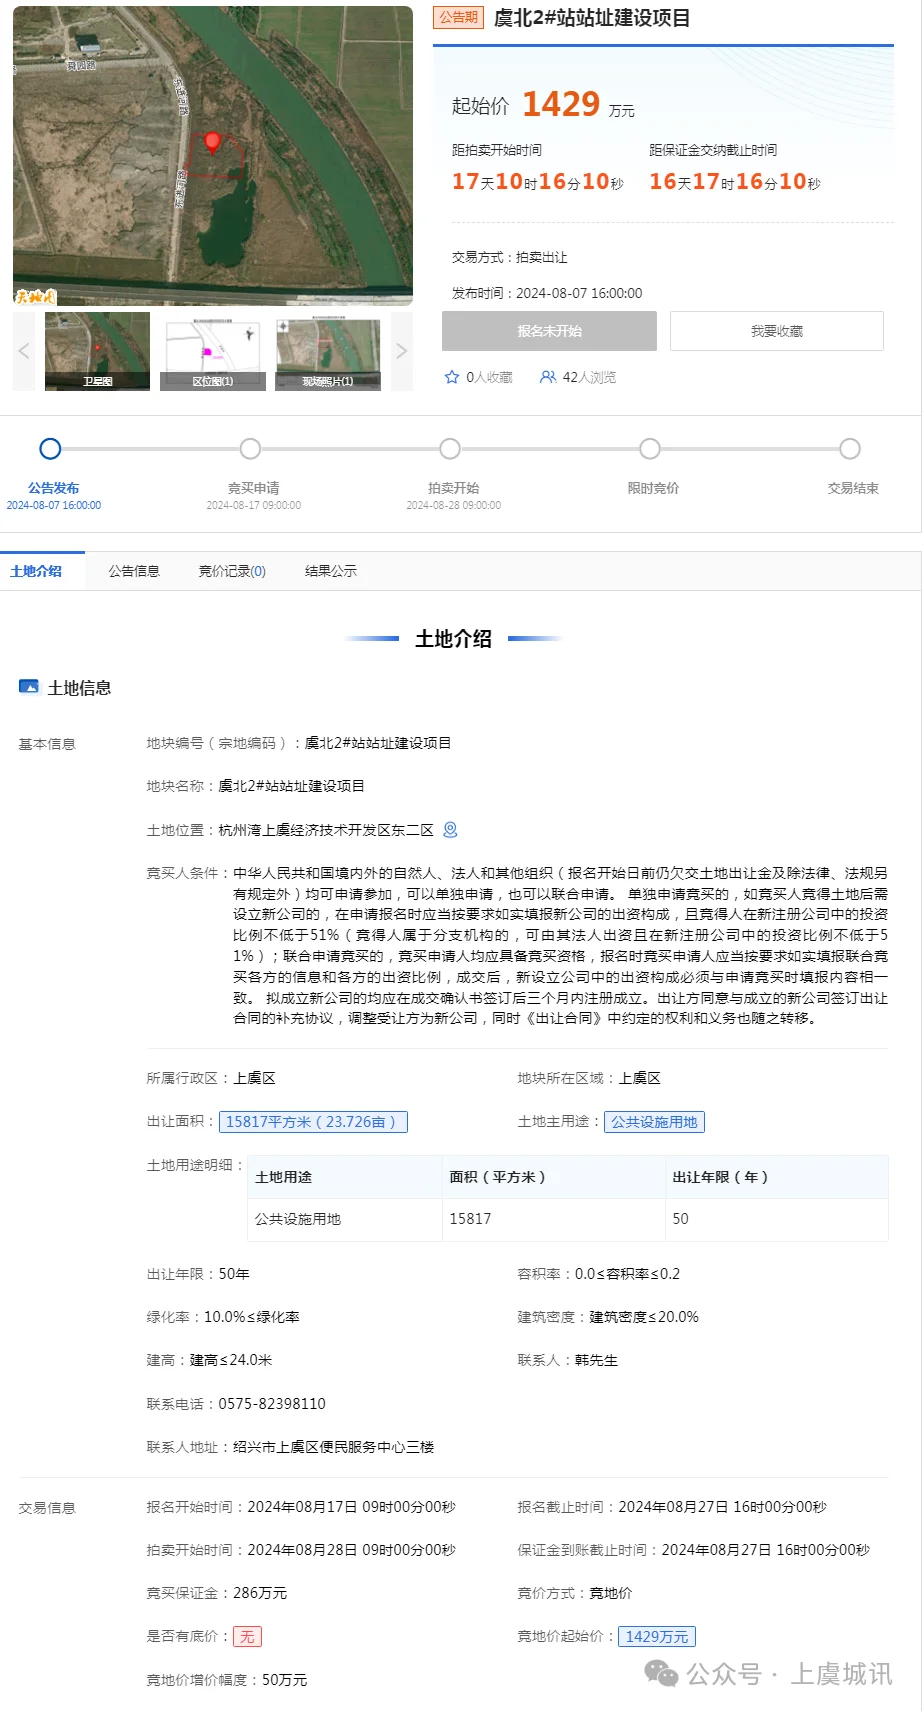Show previous thumbnails with left arrow

[24, 350]
